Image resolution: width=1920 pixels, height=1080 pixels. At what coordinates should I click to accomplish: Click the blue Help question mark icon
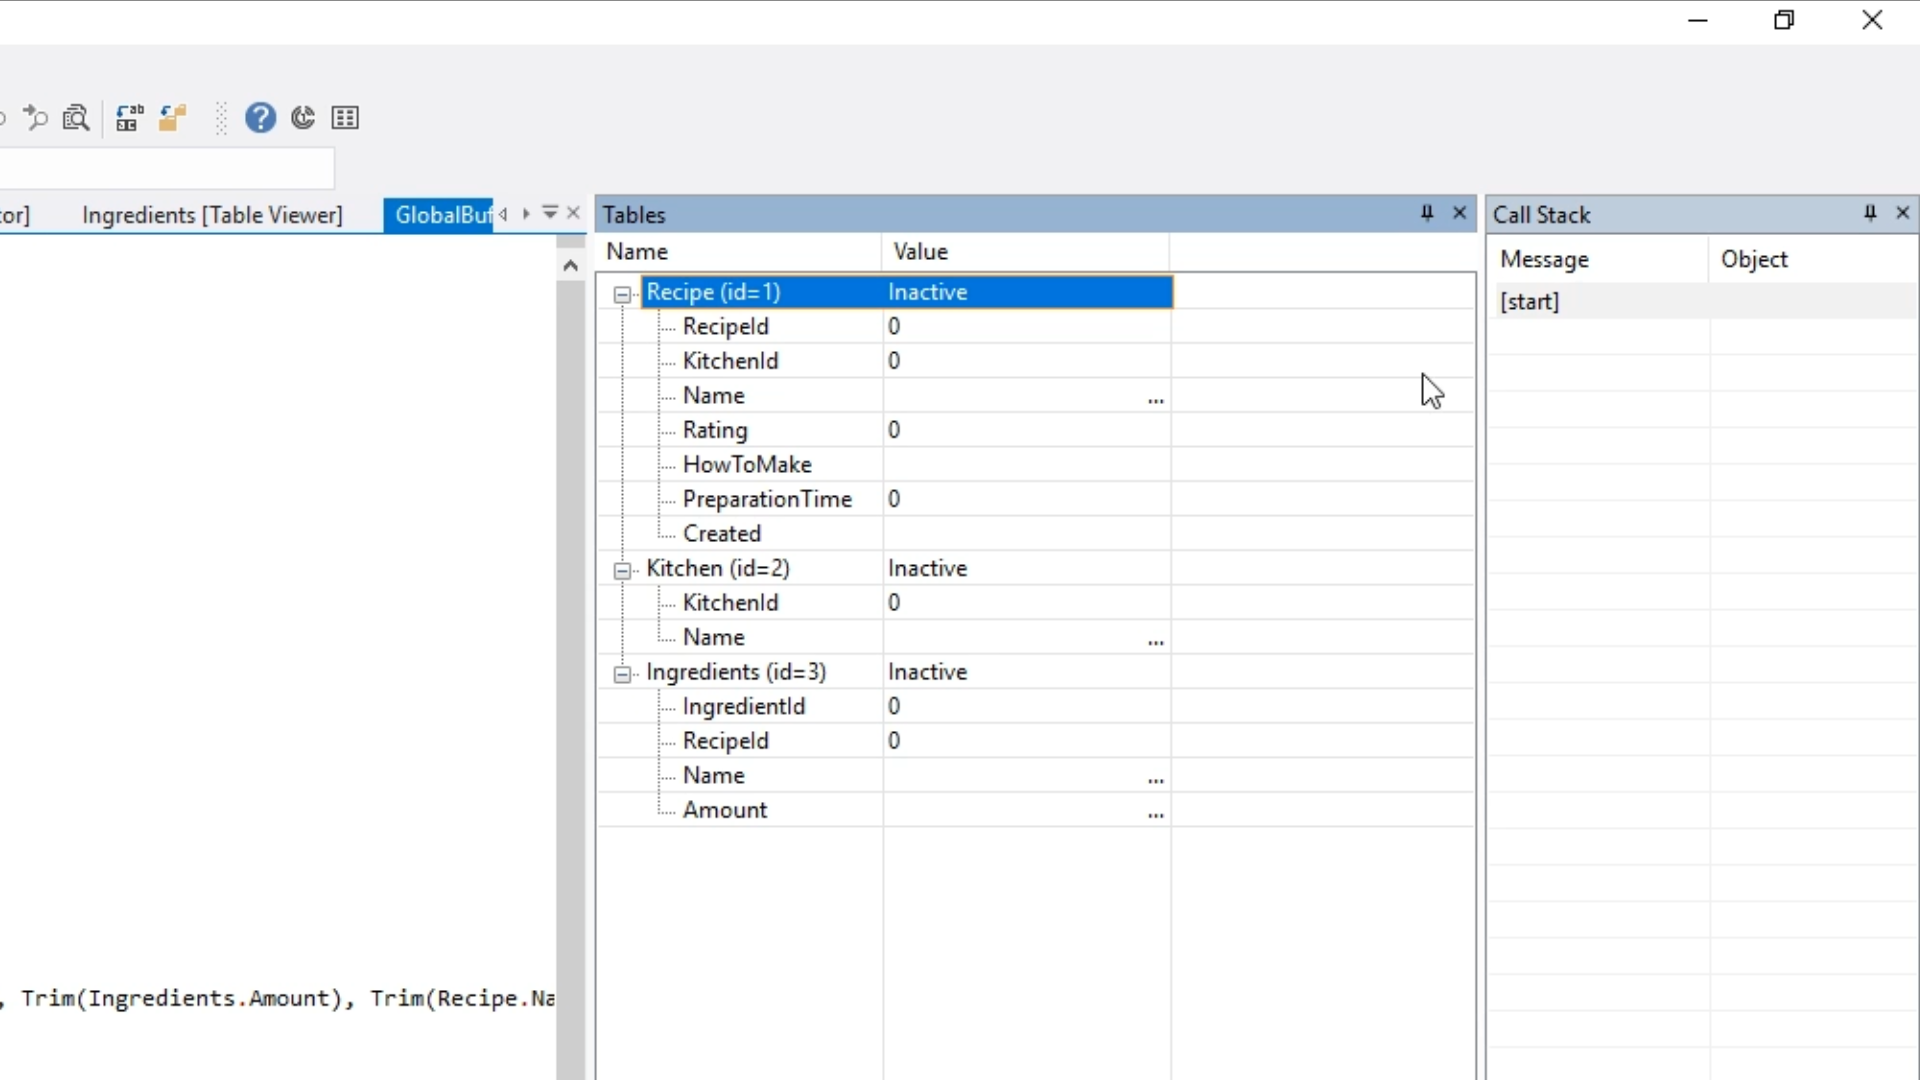coord(260,118)
